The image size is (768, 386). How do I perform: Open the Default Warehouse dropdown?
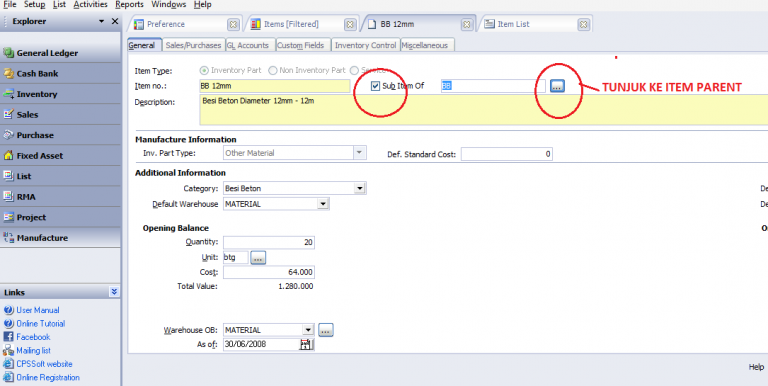tap(323, 204)
